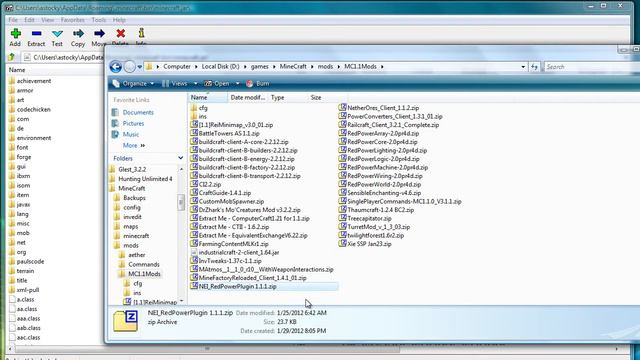Click MineCraft in the address breadcrumb
The width and height of the screenshot is (640, 360).
pos(293,67)
